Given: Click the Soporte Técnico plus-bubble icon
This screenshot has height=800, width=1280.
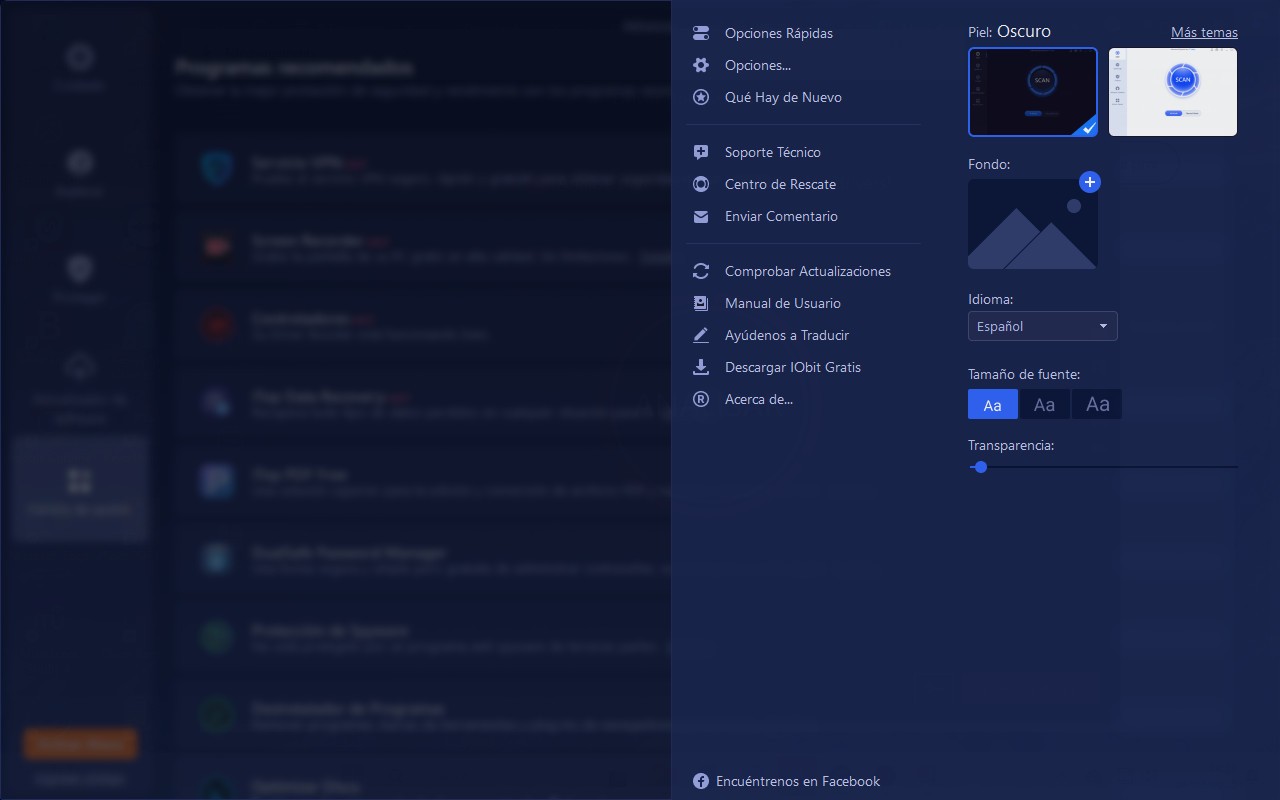Looking at the screenshot, I should [701, 152].
